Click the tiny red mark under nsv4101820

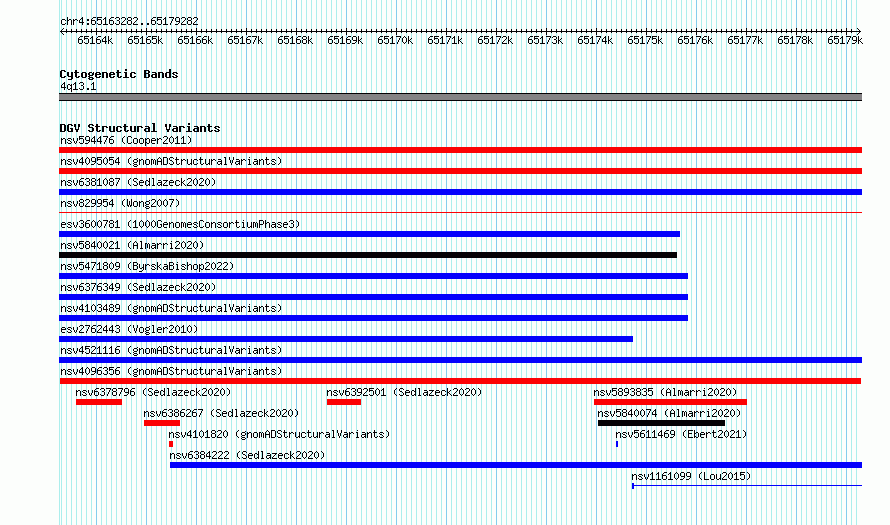pyautogui.click(x=171, y=444)
